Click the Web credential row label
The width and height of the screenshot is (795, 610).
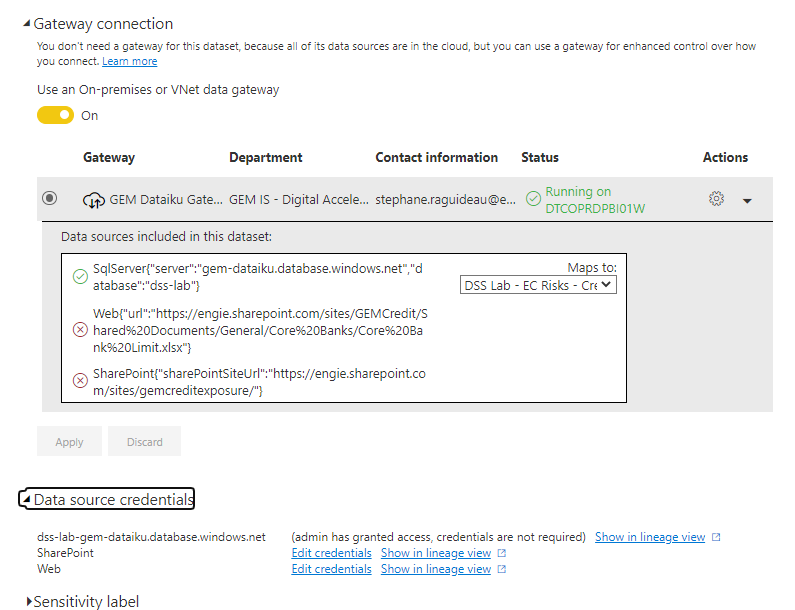(x=49, y=569)
